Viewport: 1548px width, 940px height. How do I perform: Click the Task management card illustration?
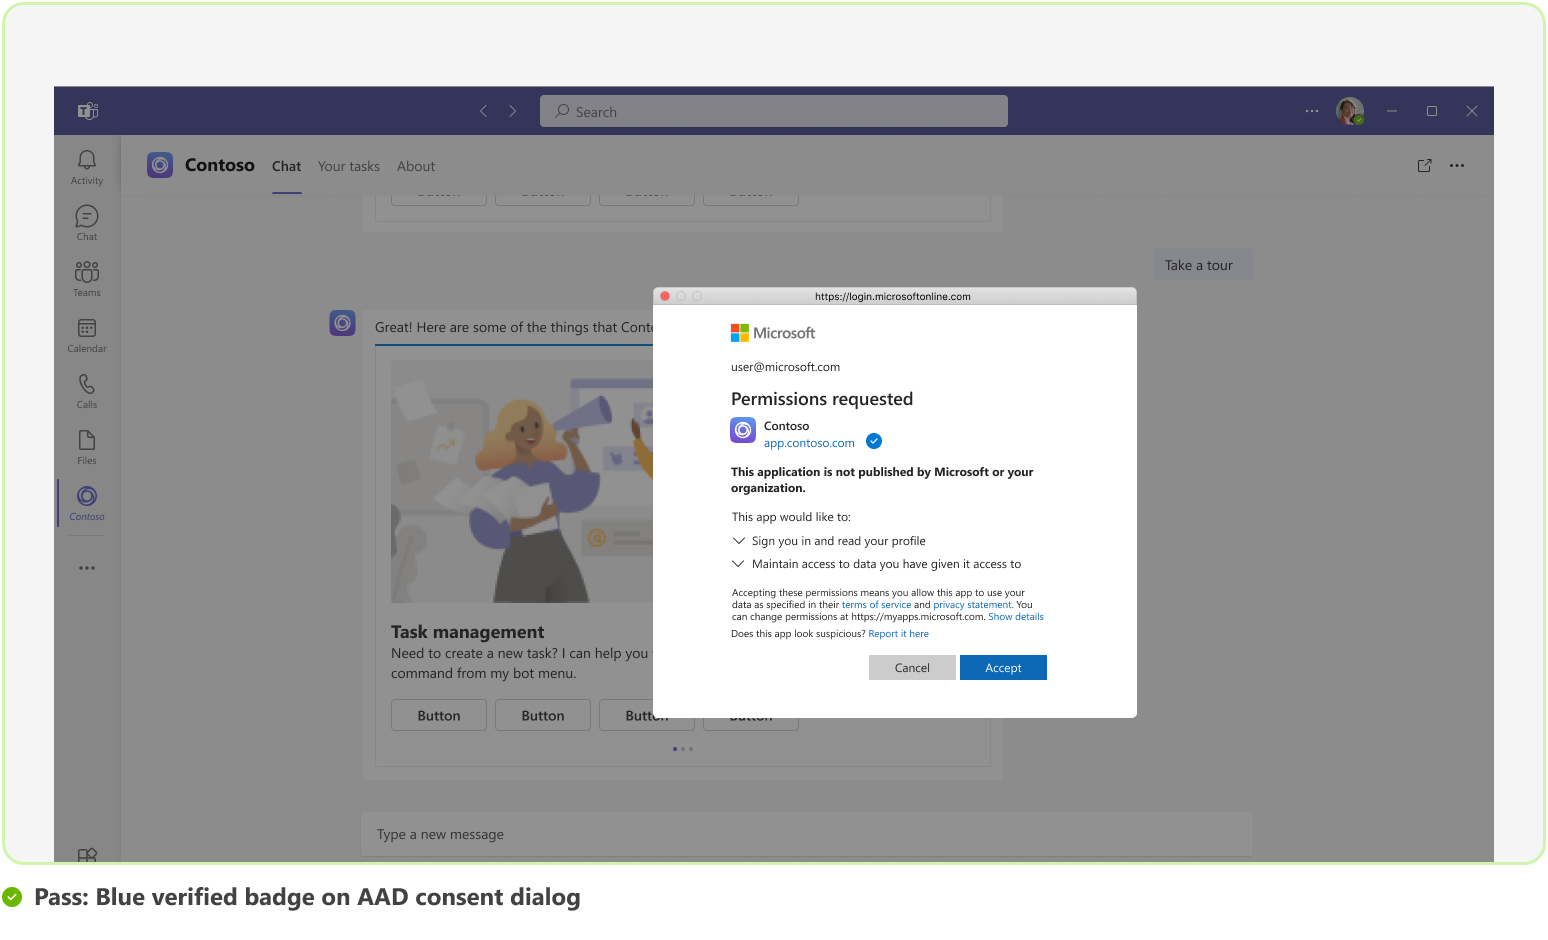522,481
